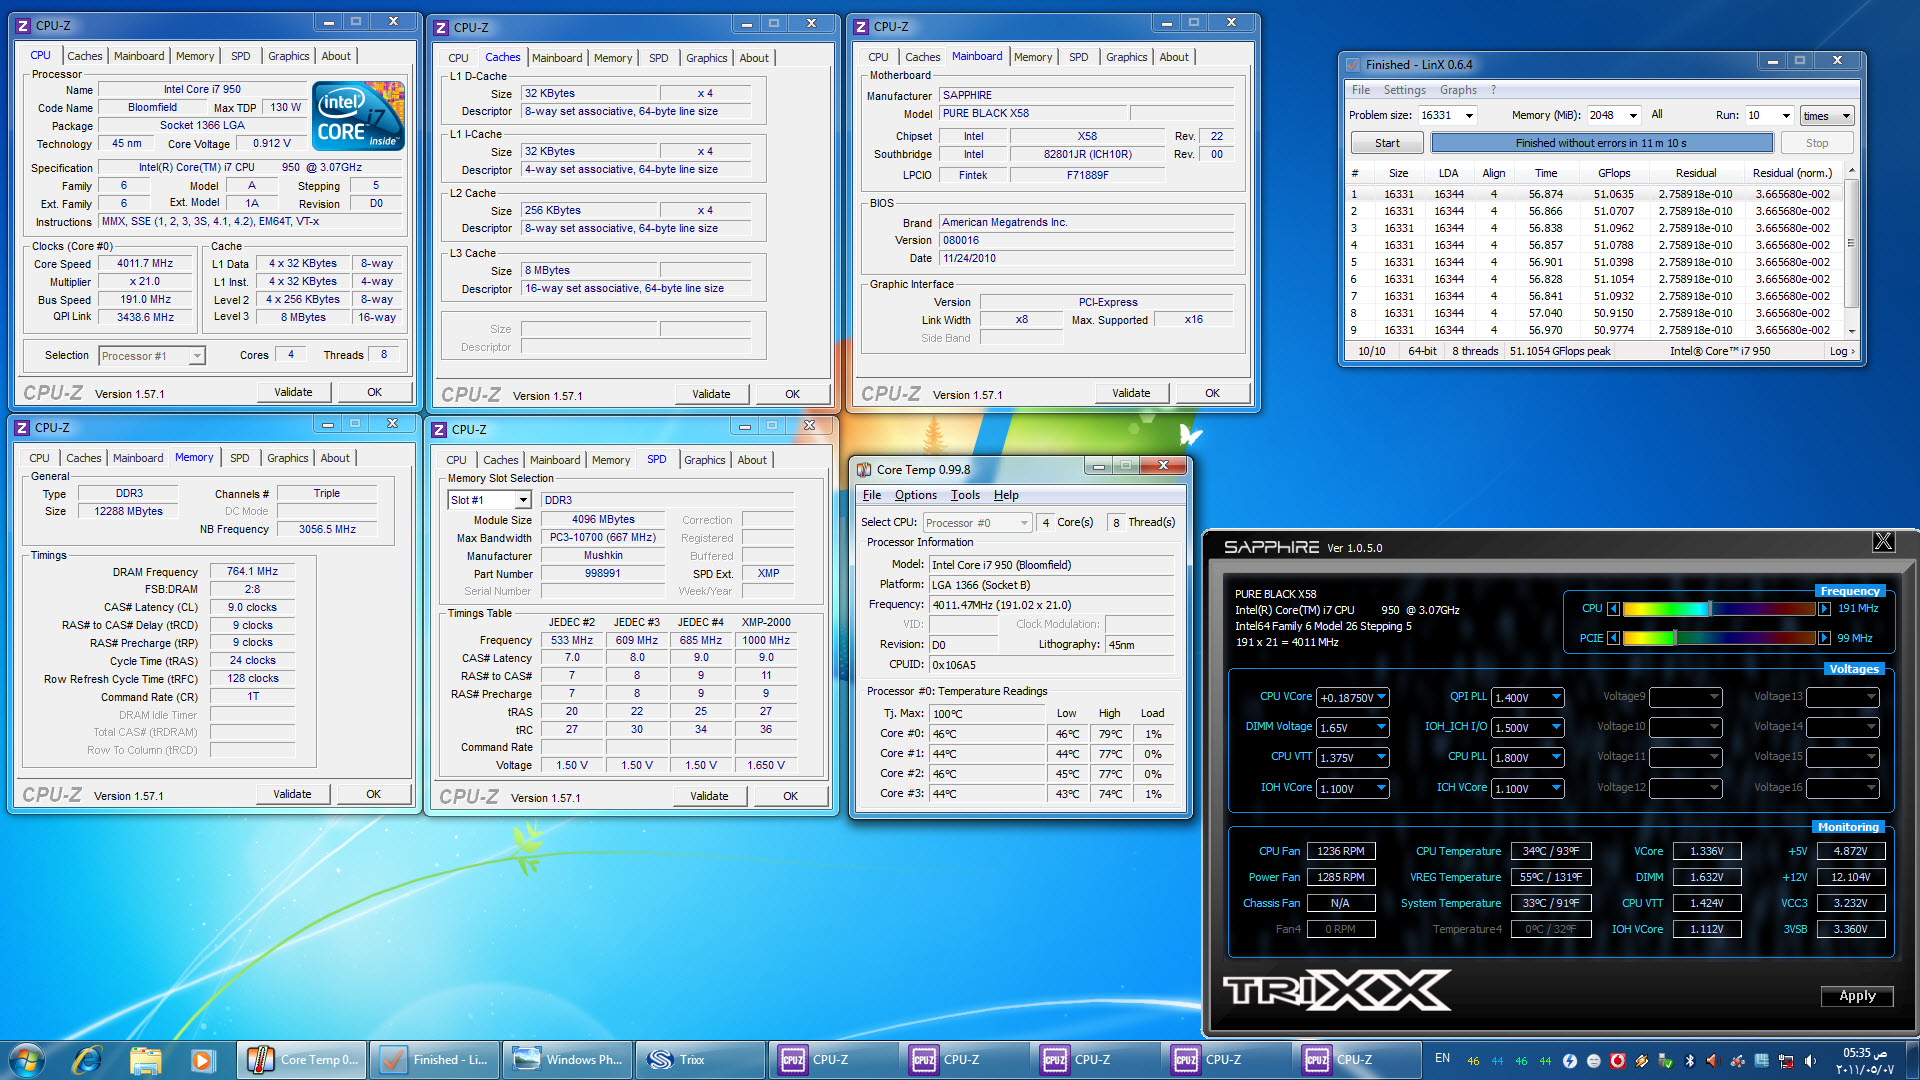
Task: Click the LinX 'Finished without errors' progress bar
Action: (1601, 143)
